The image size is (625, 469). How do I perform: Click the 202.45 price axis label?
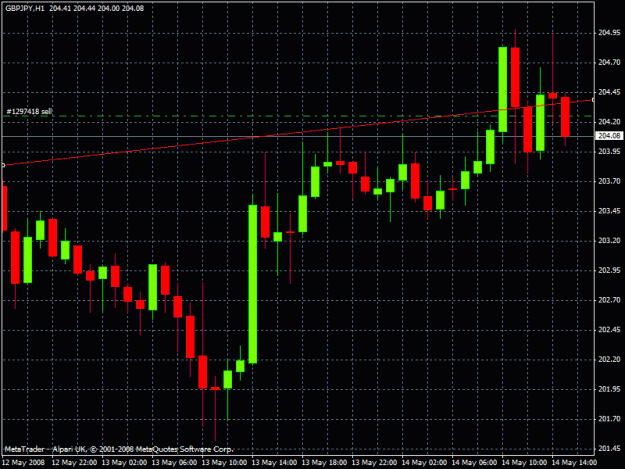pyautogui.click(x=609, y=330)
